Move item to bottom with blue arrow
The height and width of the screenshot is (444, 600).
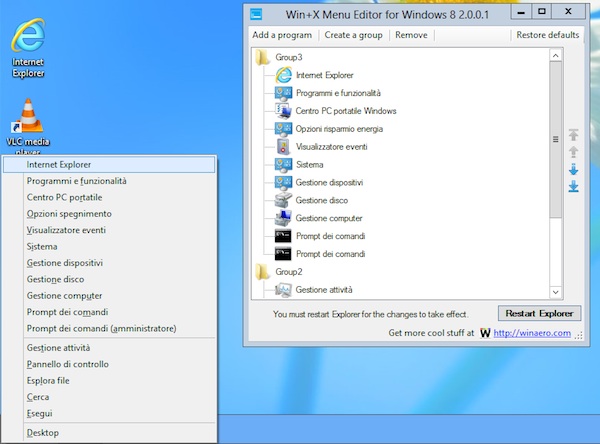(573, 186)
